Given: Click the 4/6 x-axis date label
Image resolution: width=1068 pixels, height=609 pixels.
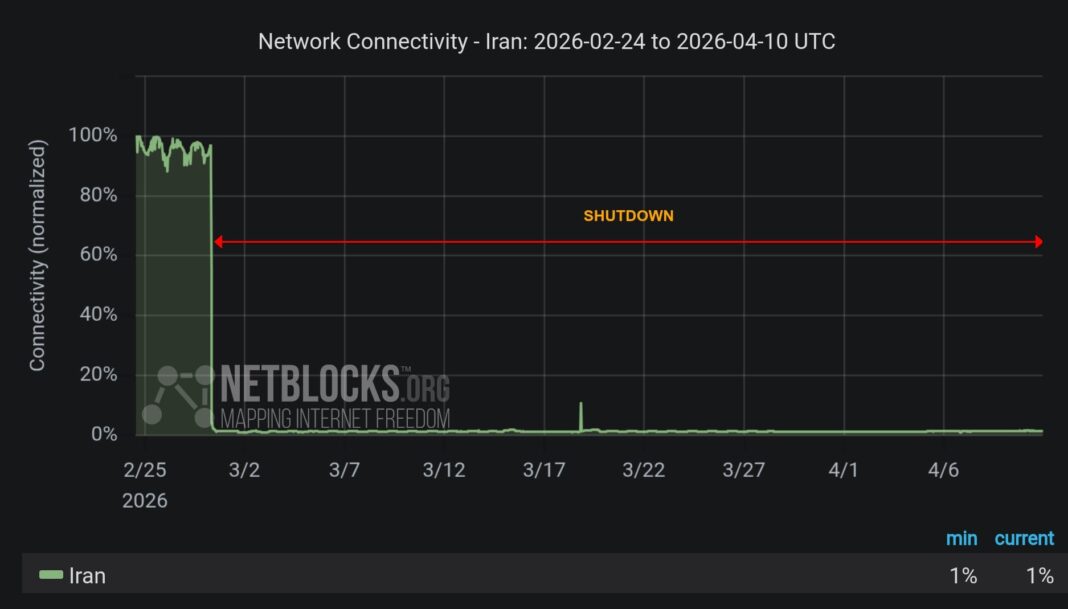Looking at the screenshot, I should point(944,469).
